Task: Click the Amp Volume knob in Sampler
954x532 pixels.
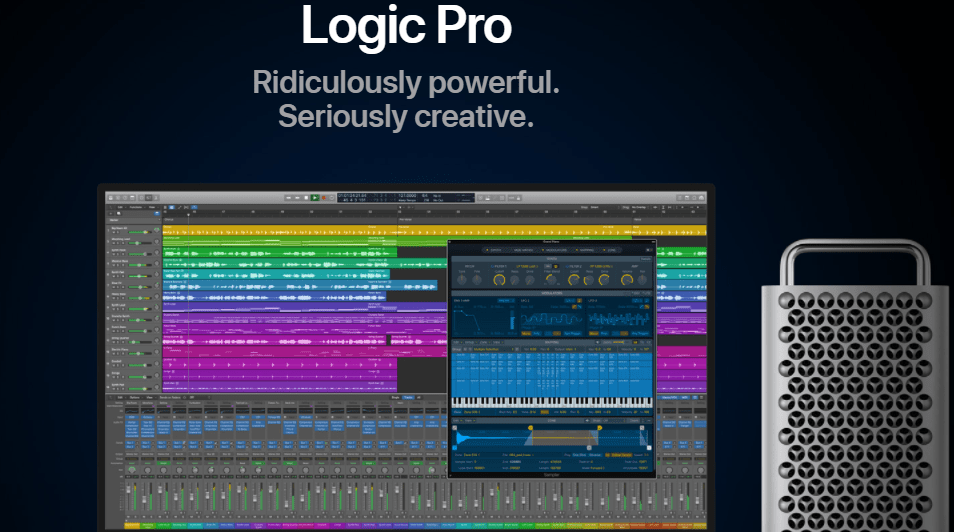Action: pos(627,280)
